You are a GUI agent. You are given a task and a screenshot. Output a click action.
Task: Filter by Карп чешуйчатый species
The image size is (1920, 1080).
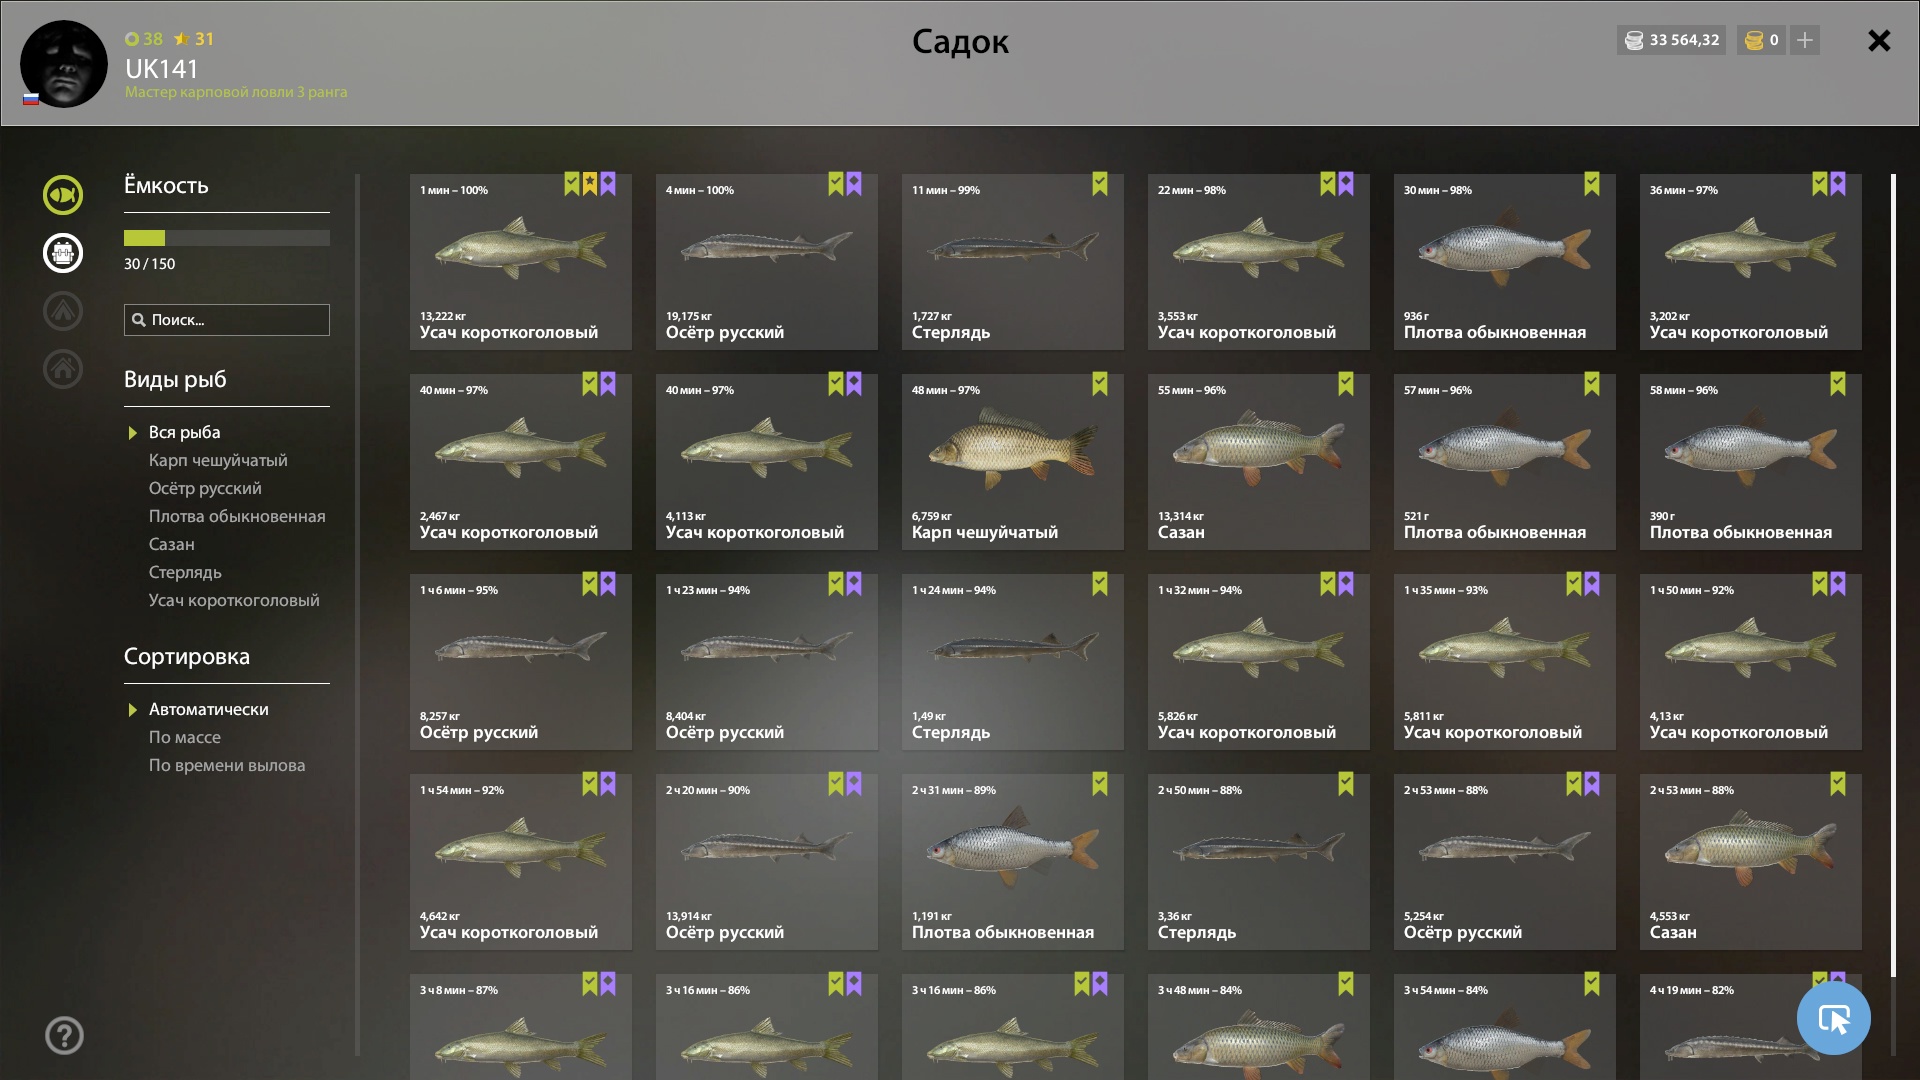pyautogui.click(x=218, y=460)
